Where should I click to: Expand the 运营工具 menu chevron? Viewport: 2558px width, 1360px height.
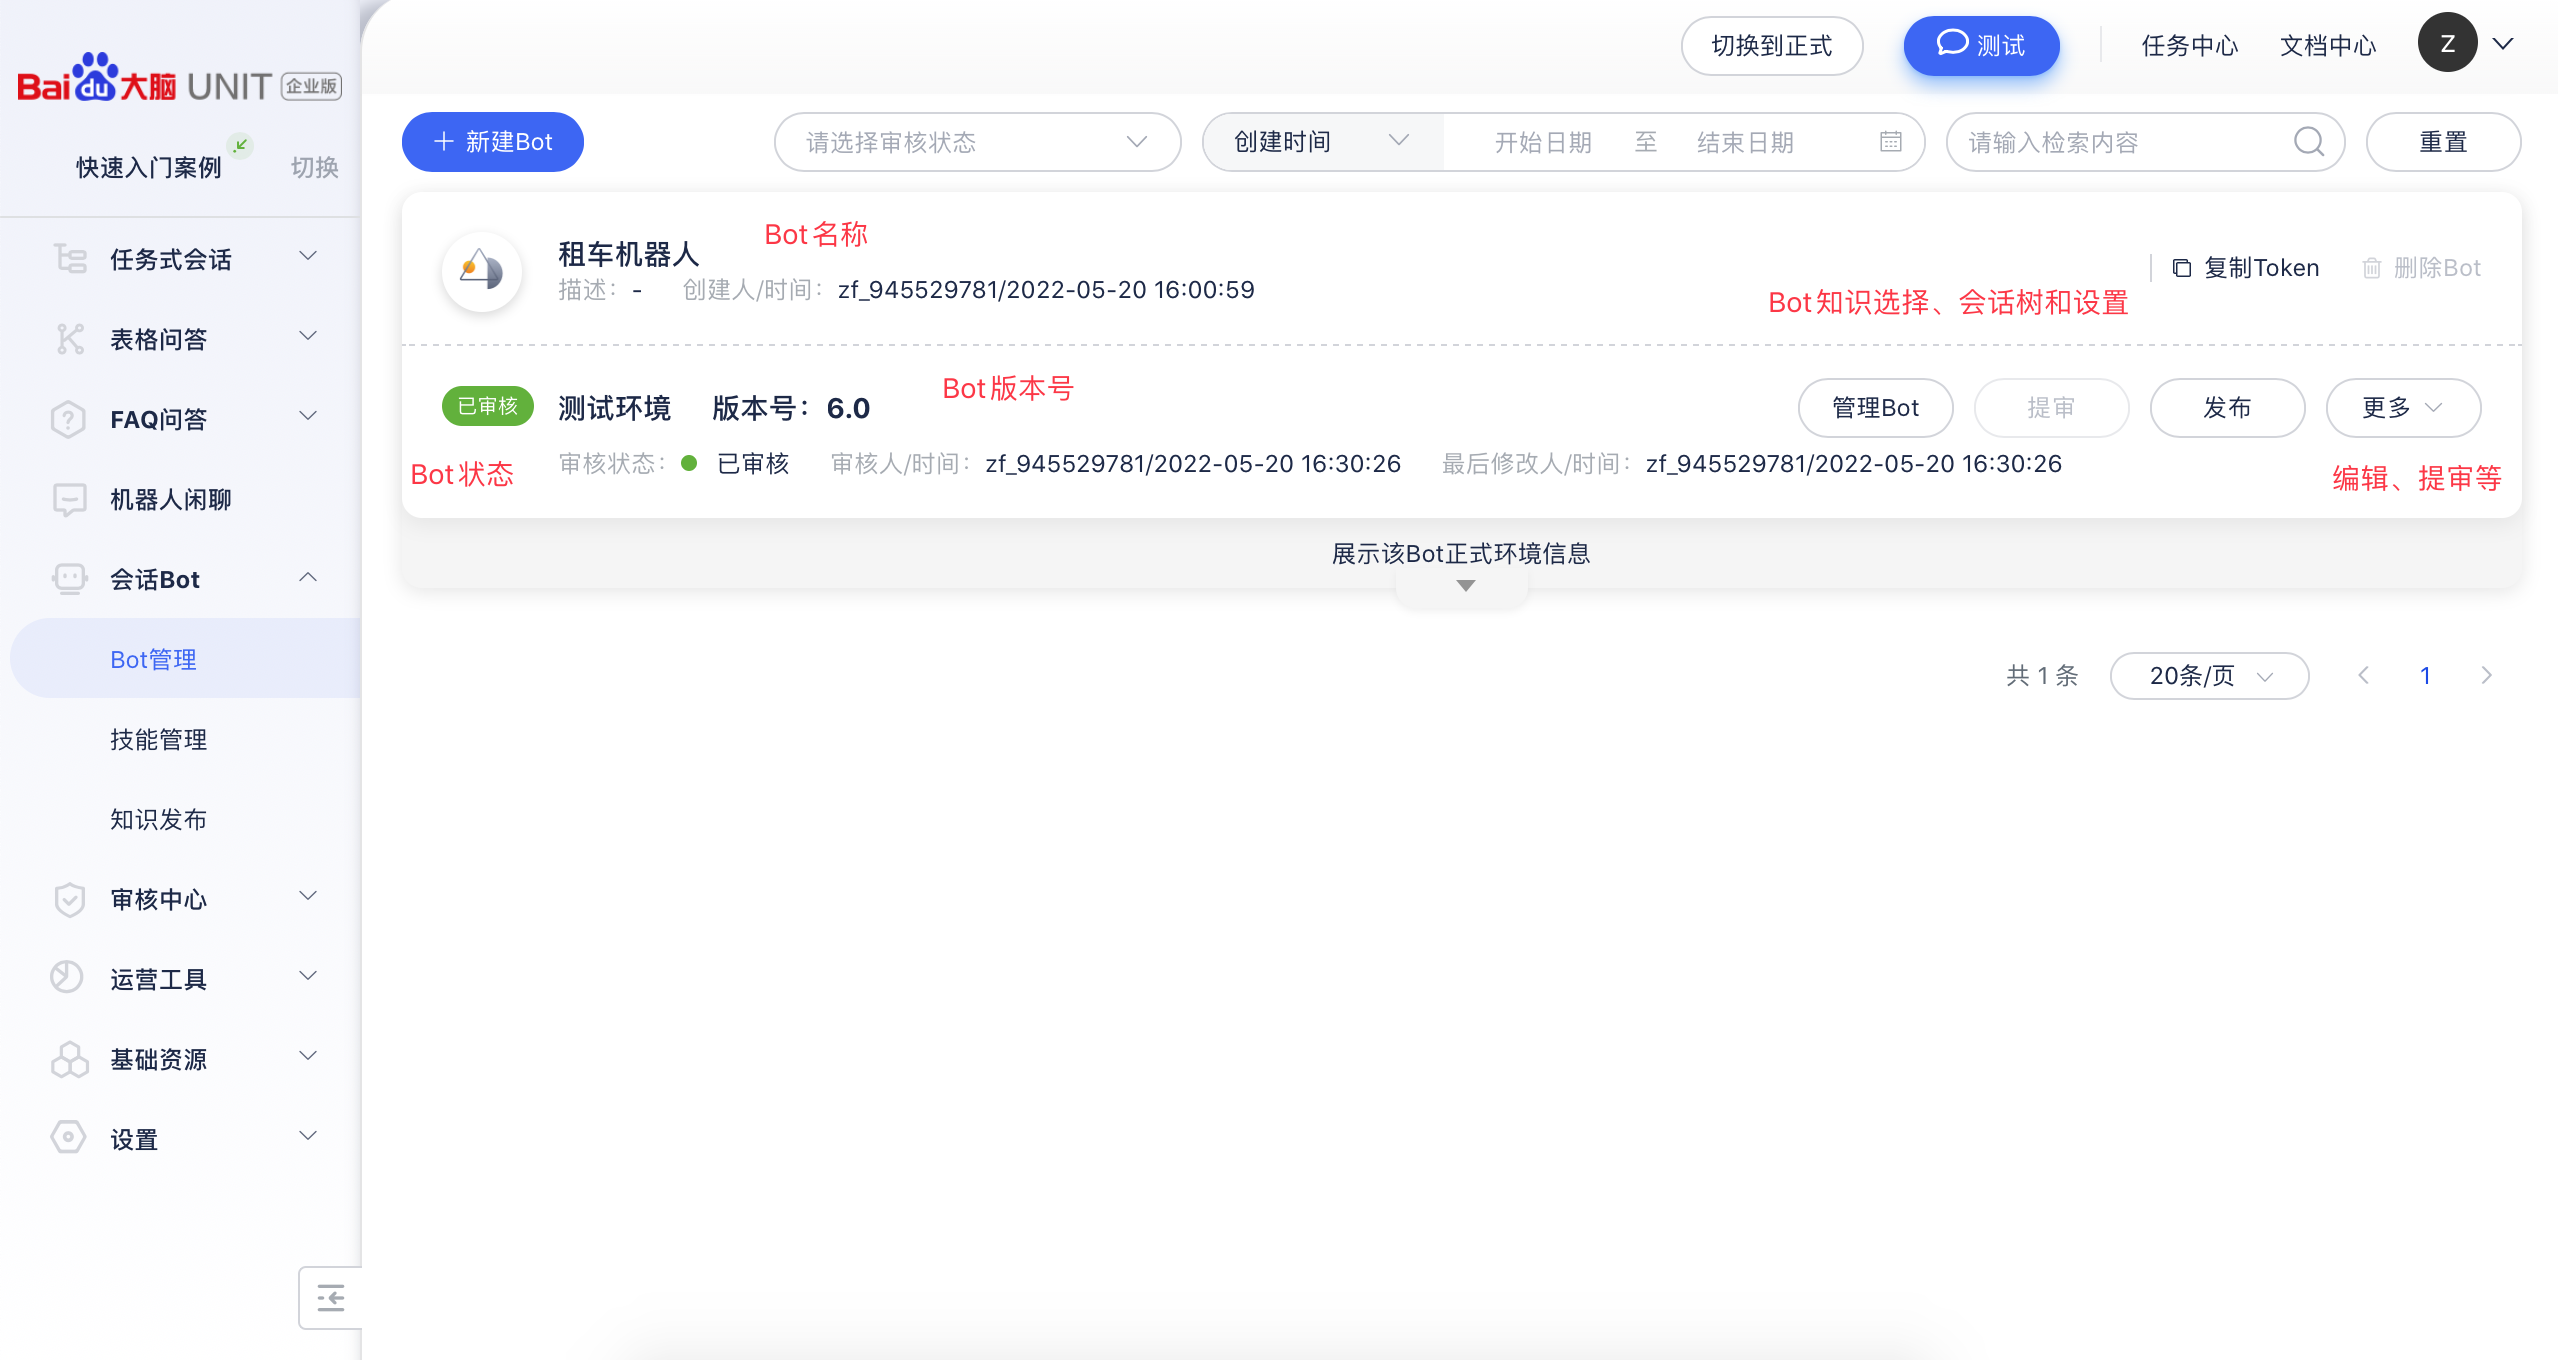[309, 976]
